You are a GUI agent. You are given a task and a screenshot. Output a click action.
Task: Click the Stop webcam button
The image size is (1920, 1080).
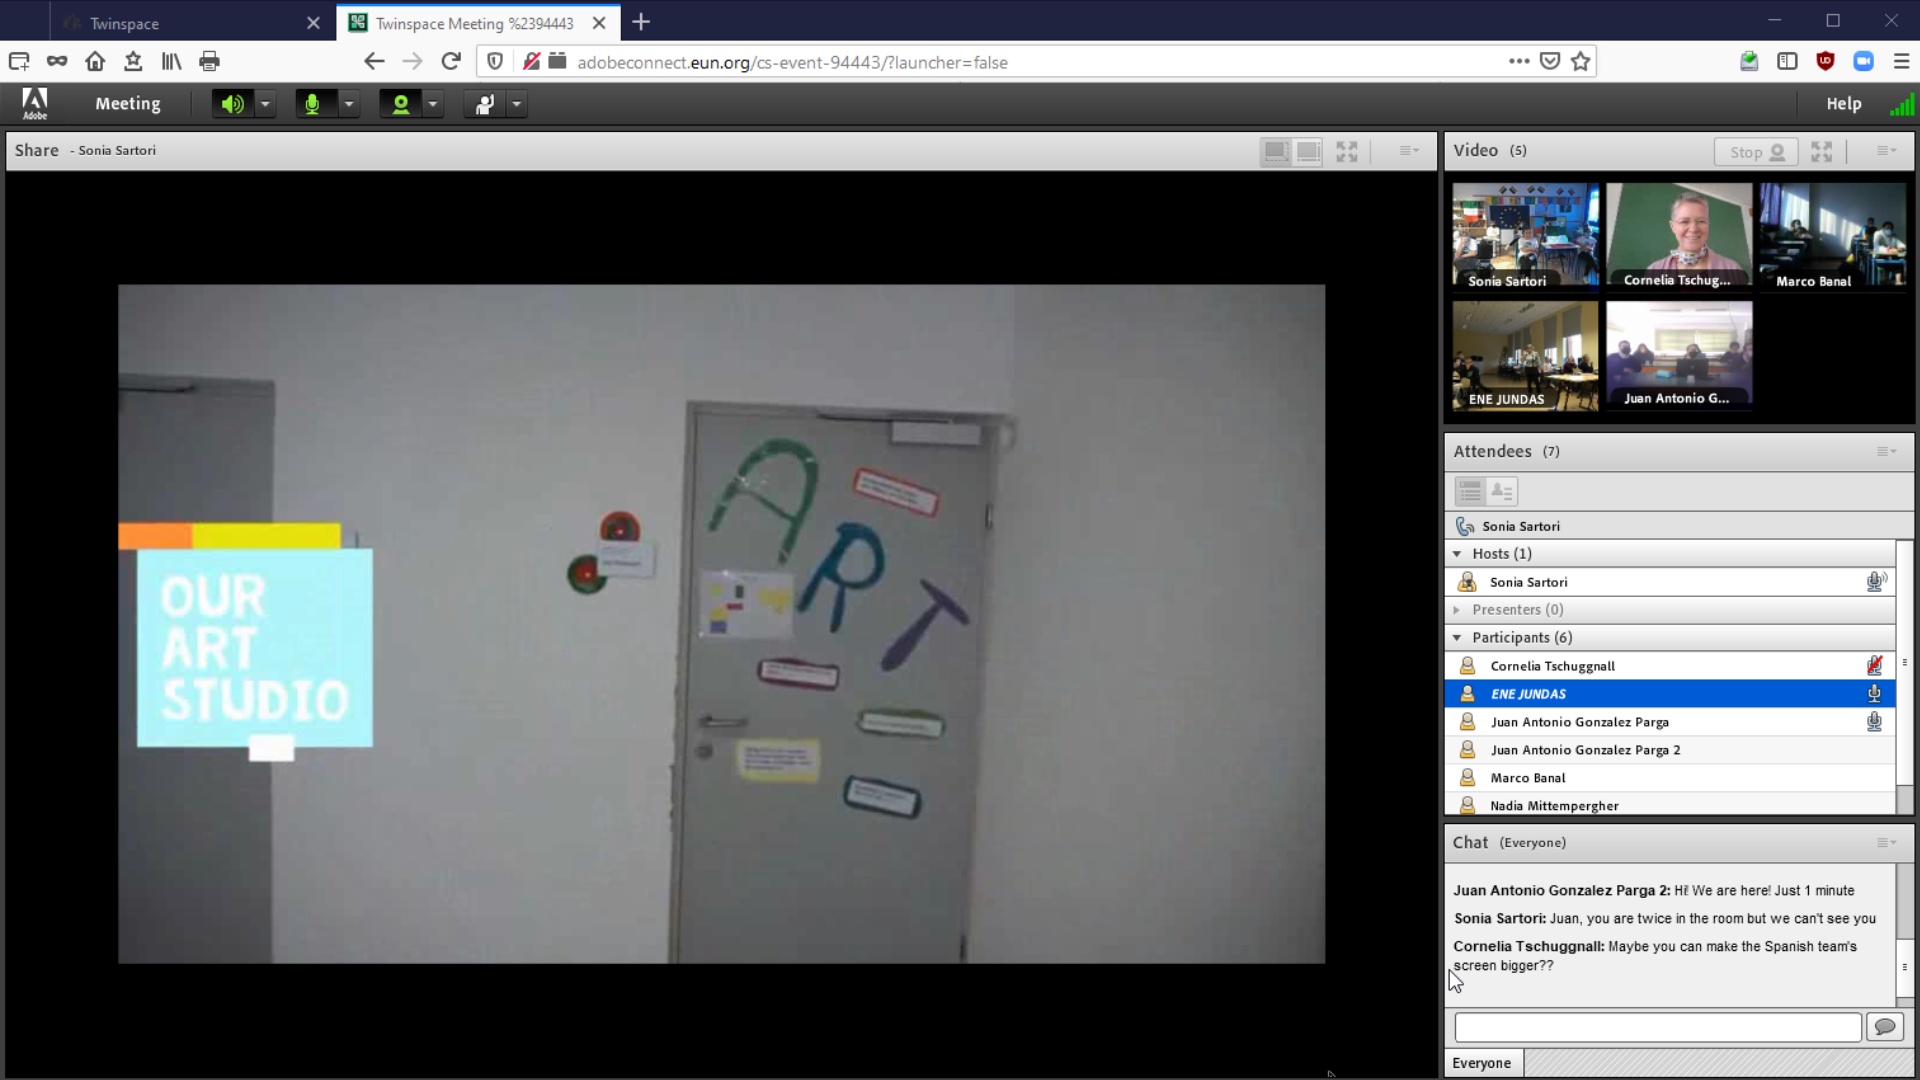coord(1756,152)
